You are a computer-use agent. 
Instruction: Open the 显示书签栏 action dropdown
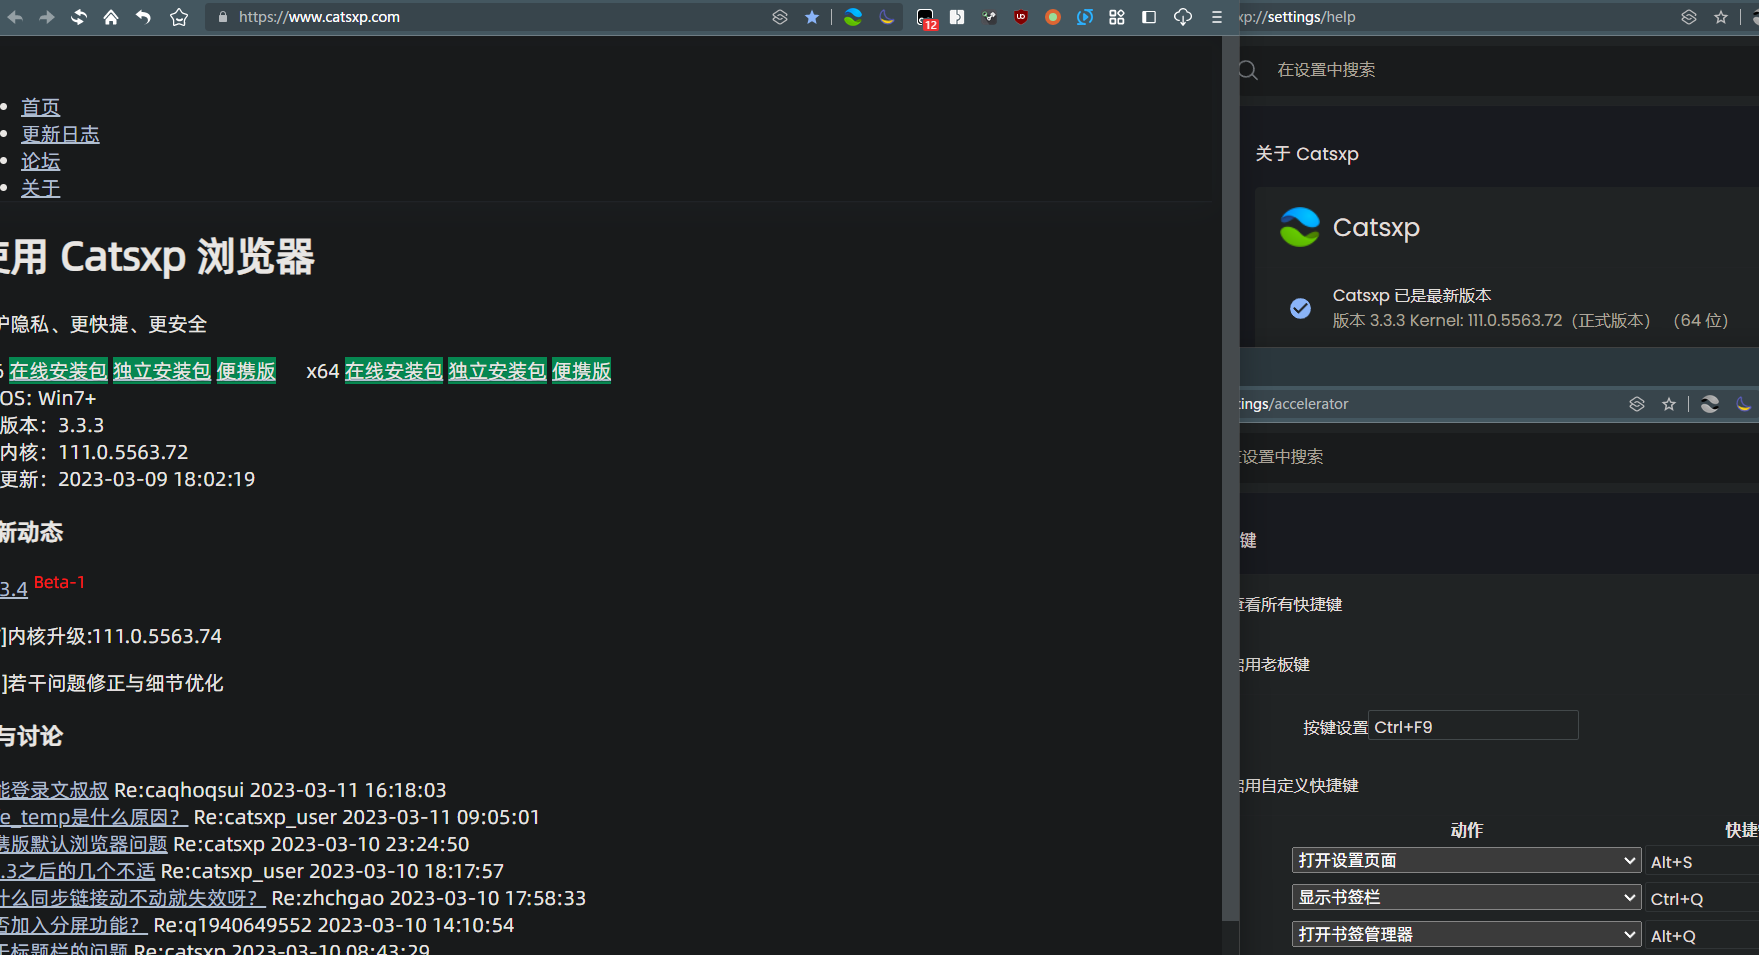[x=1467, y=898]
